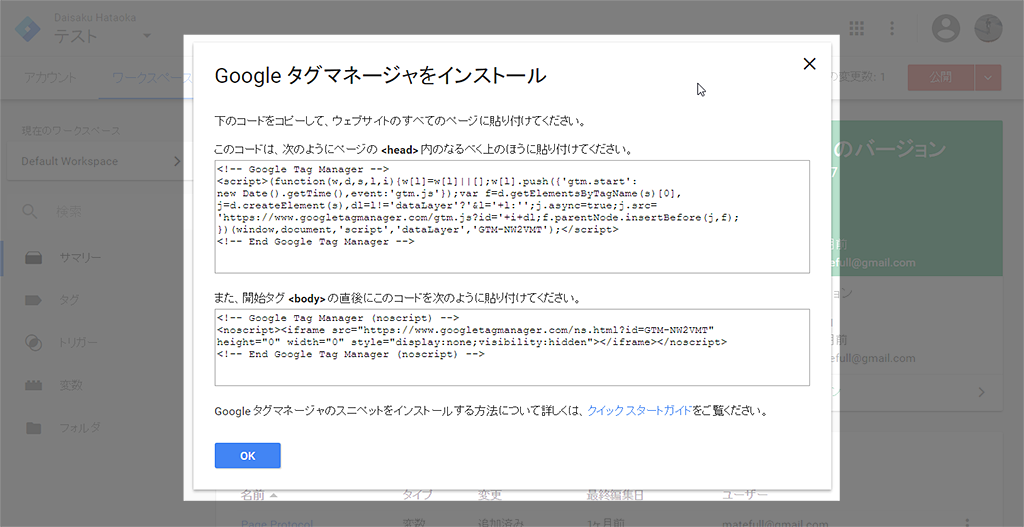Viewport: 1024px width, 527px height.
Task: Select サマリー icon in sidebar
Action: (33, 258)
